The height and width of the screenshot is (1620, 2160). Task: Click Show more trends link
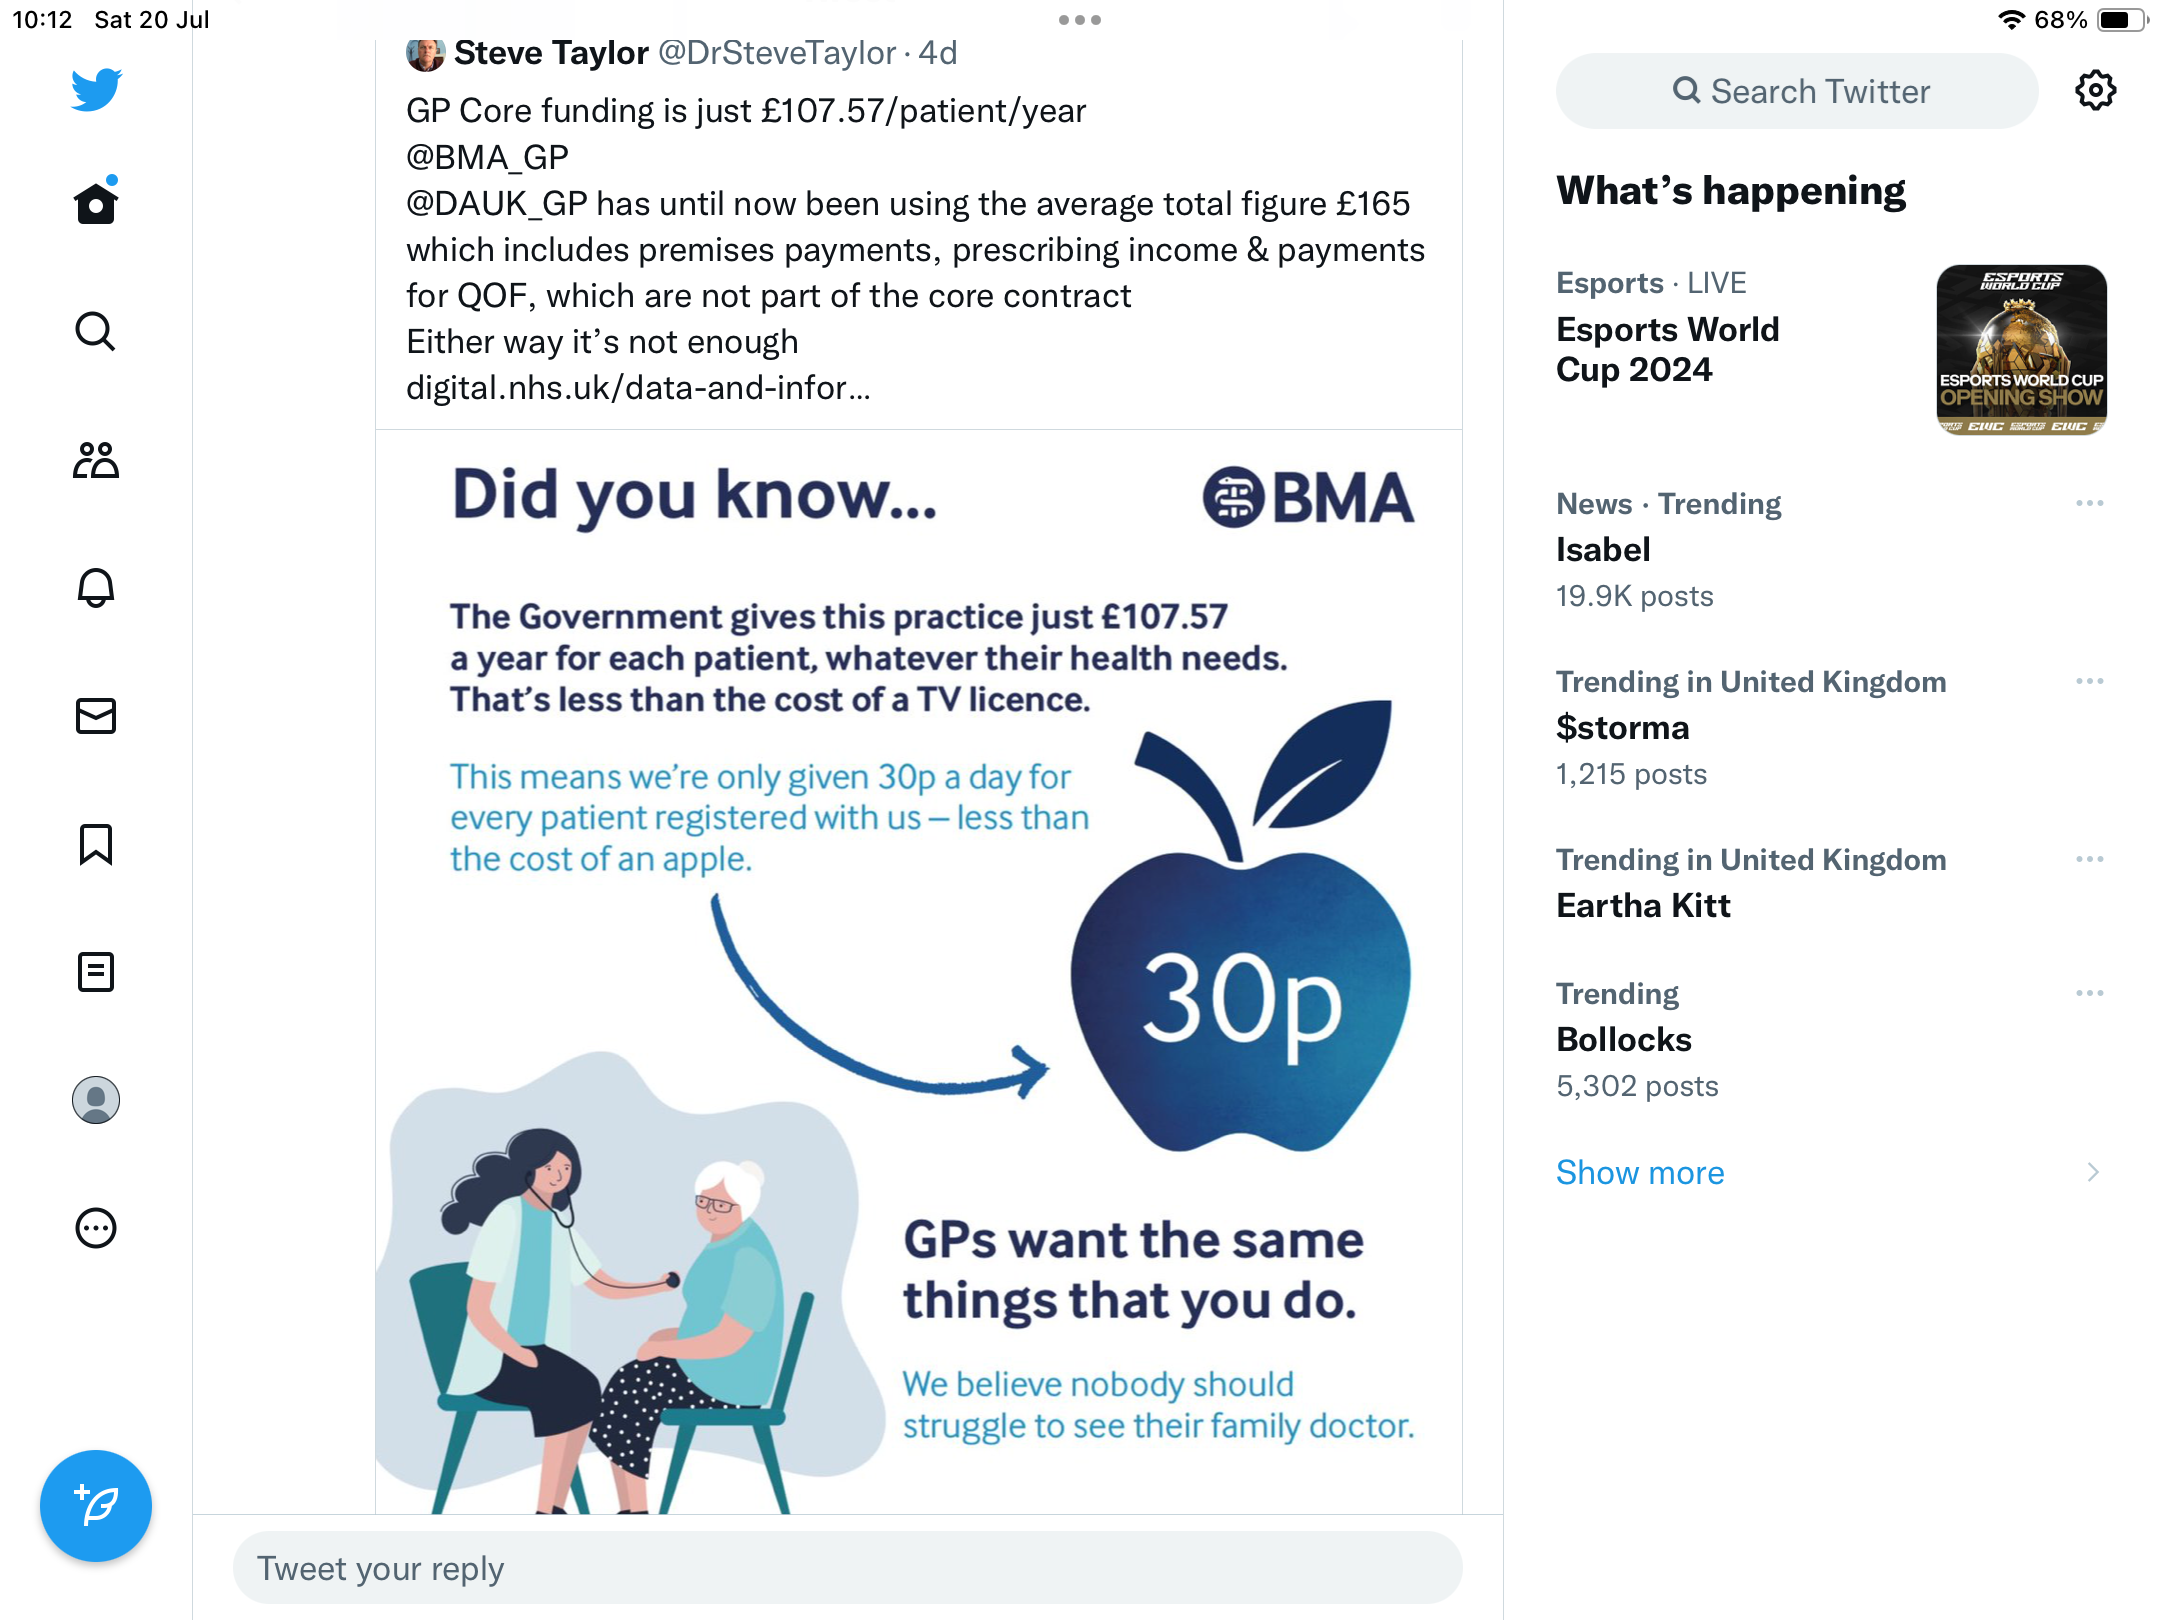tap(1640, 1172)
